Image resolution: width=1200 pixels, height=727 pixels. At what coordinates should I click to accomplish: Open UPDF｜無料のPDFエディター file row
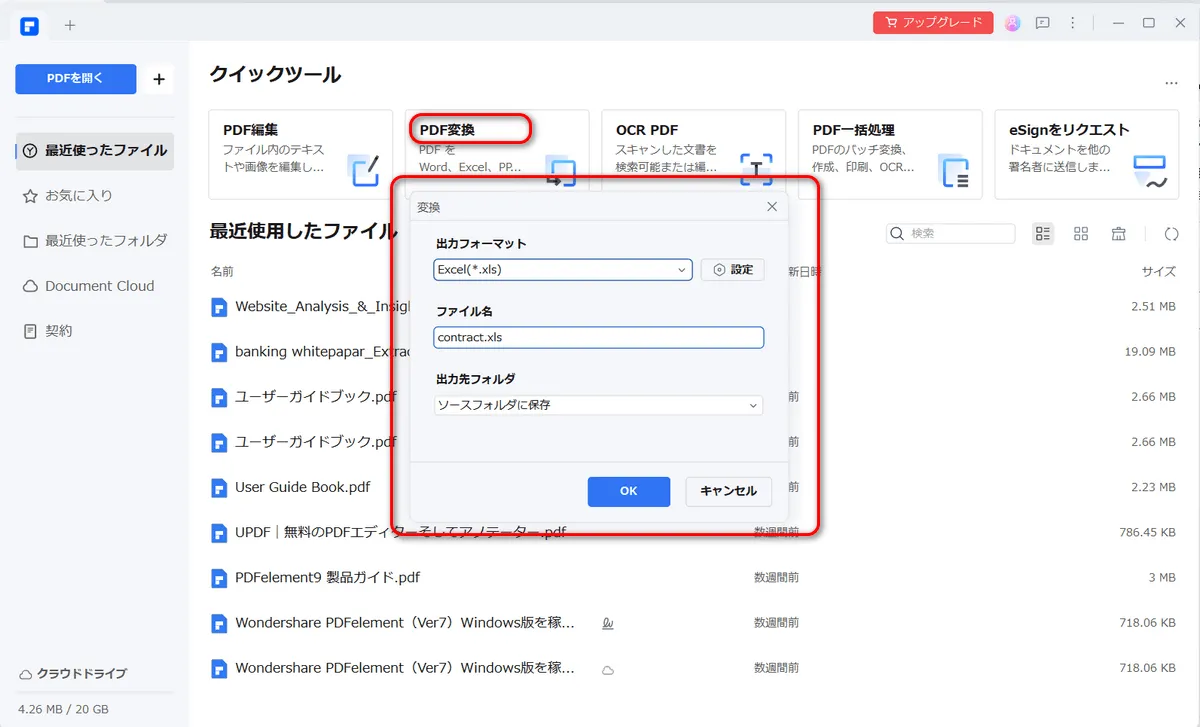click(x=695, y=532)
